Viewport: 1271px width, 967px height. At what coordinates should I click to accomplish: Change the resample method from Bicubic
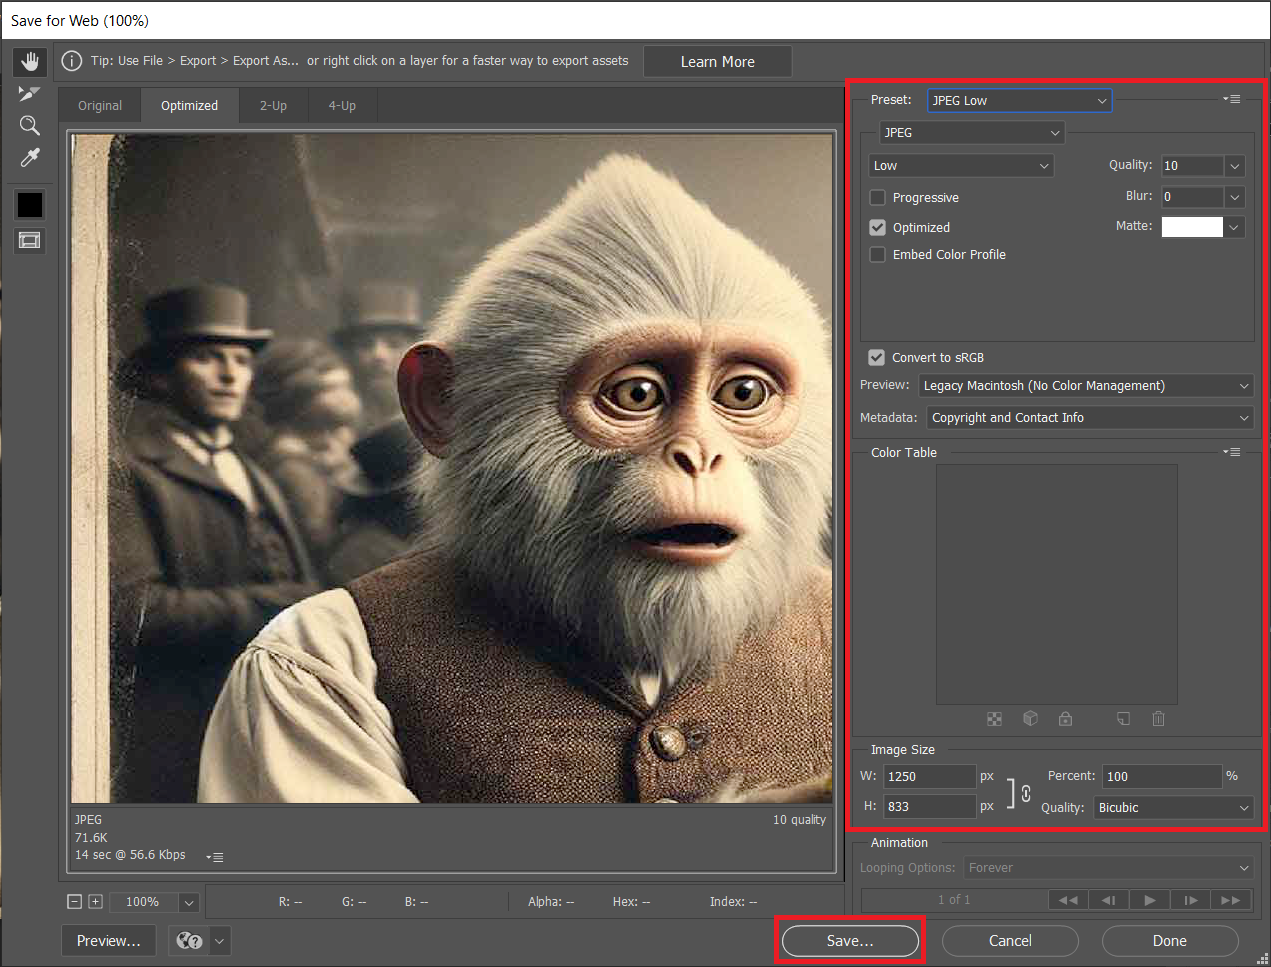click(1173, 807)
